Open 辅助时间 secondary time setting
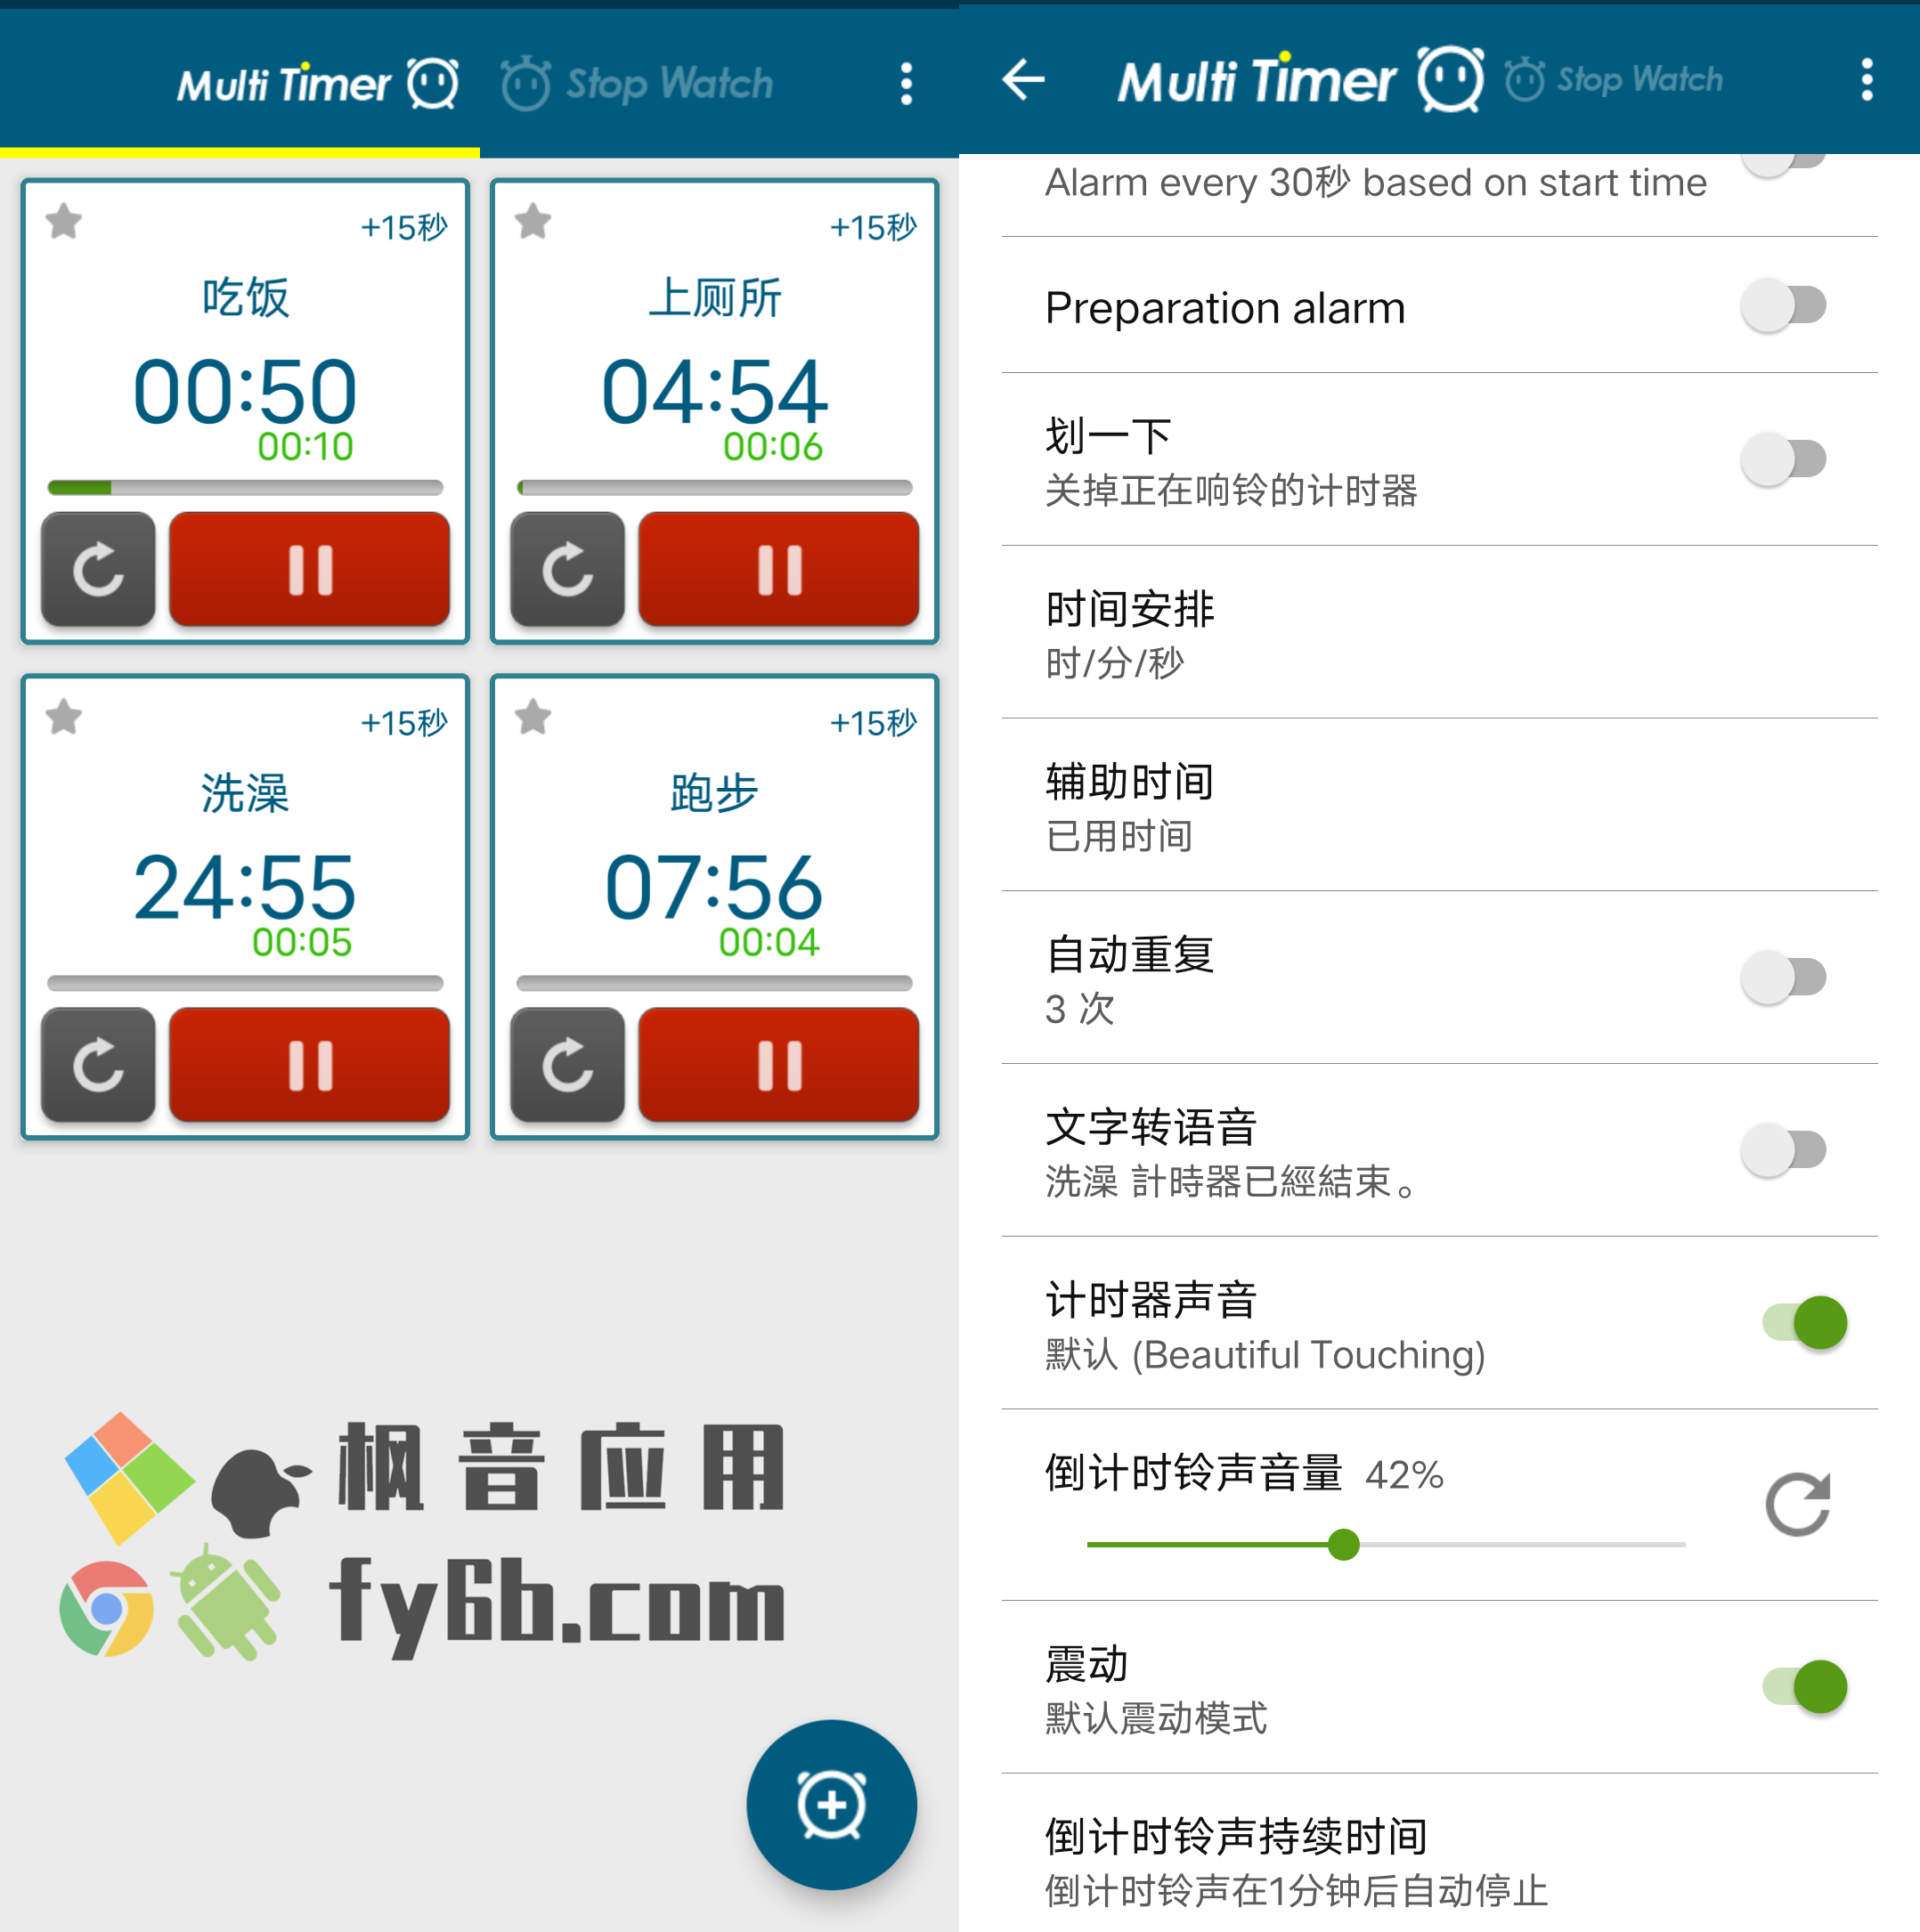This screenshot has width=1920, height=1932. click(x=1440, y=805)
